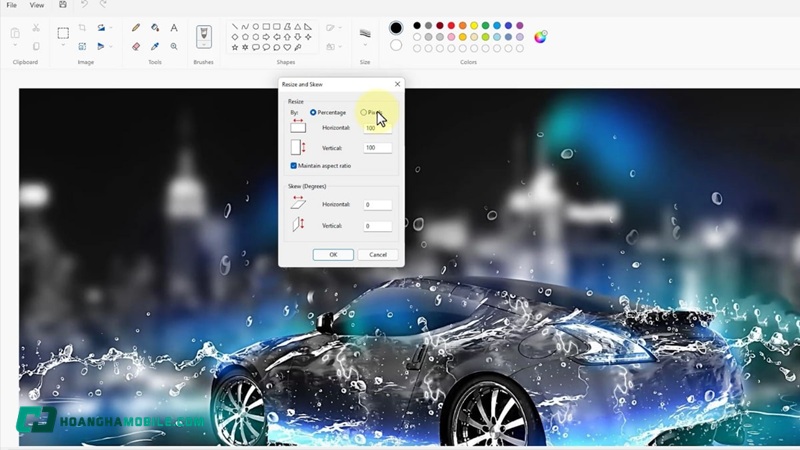Click the Resize Vertical input field
The height and width of the screenshot is (450, 800).
pyautogui.click(x=378, y=148)
